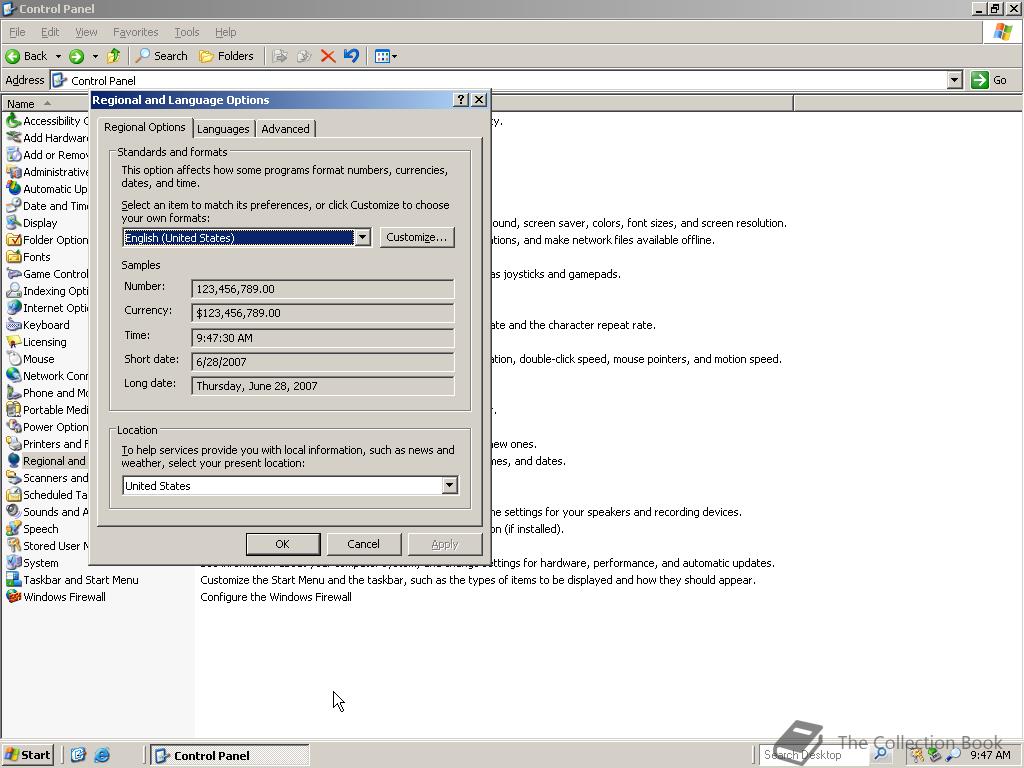1024x768 pixels.
Task: Select the Administrative Tools icon
Action: click(x=14, y=172)
